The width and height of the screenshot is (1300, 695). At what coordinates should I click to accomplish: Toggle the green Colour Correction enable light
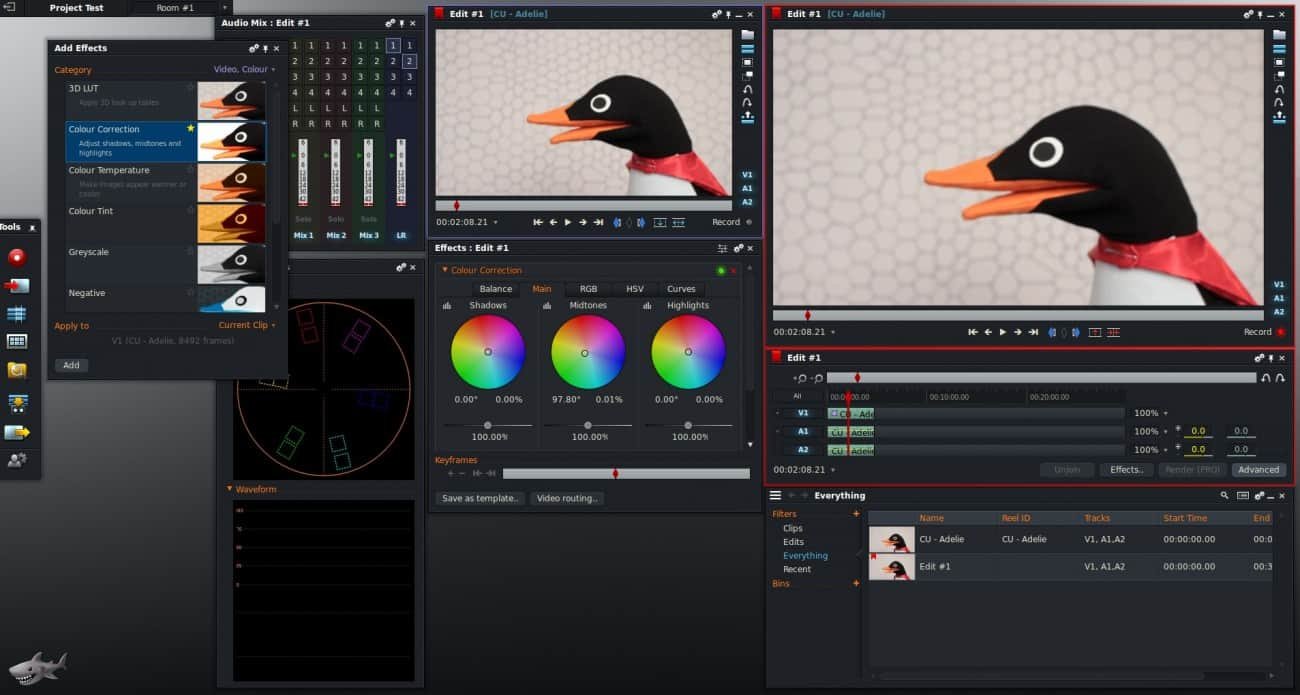coord(720,271)
